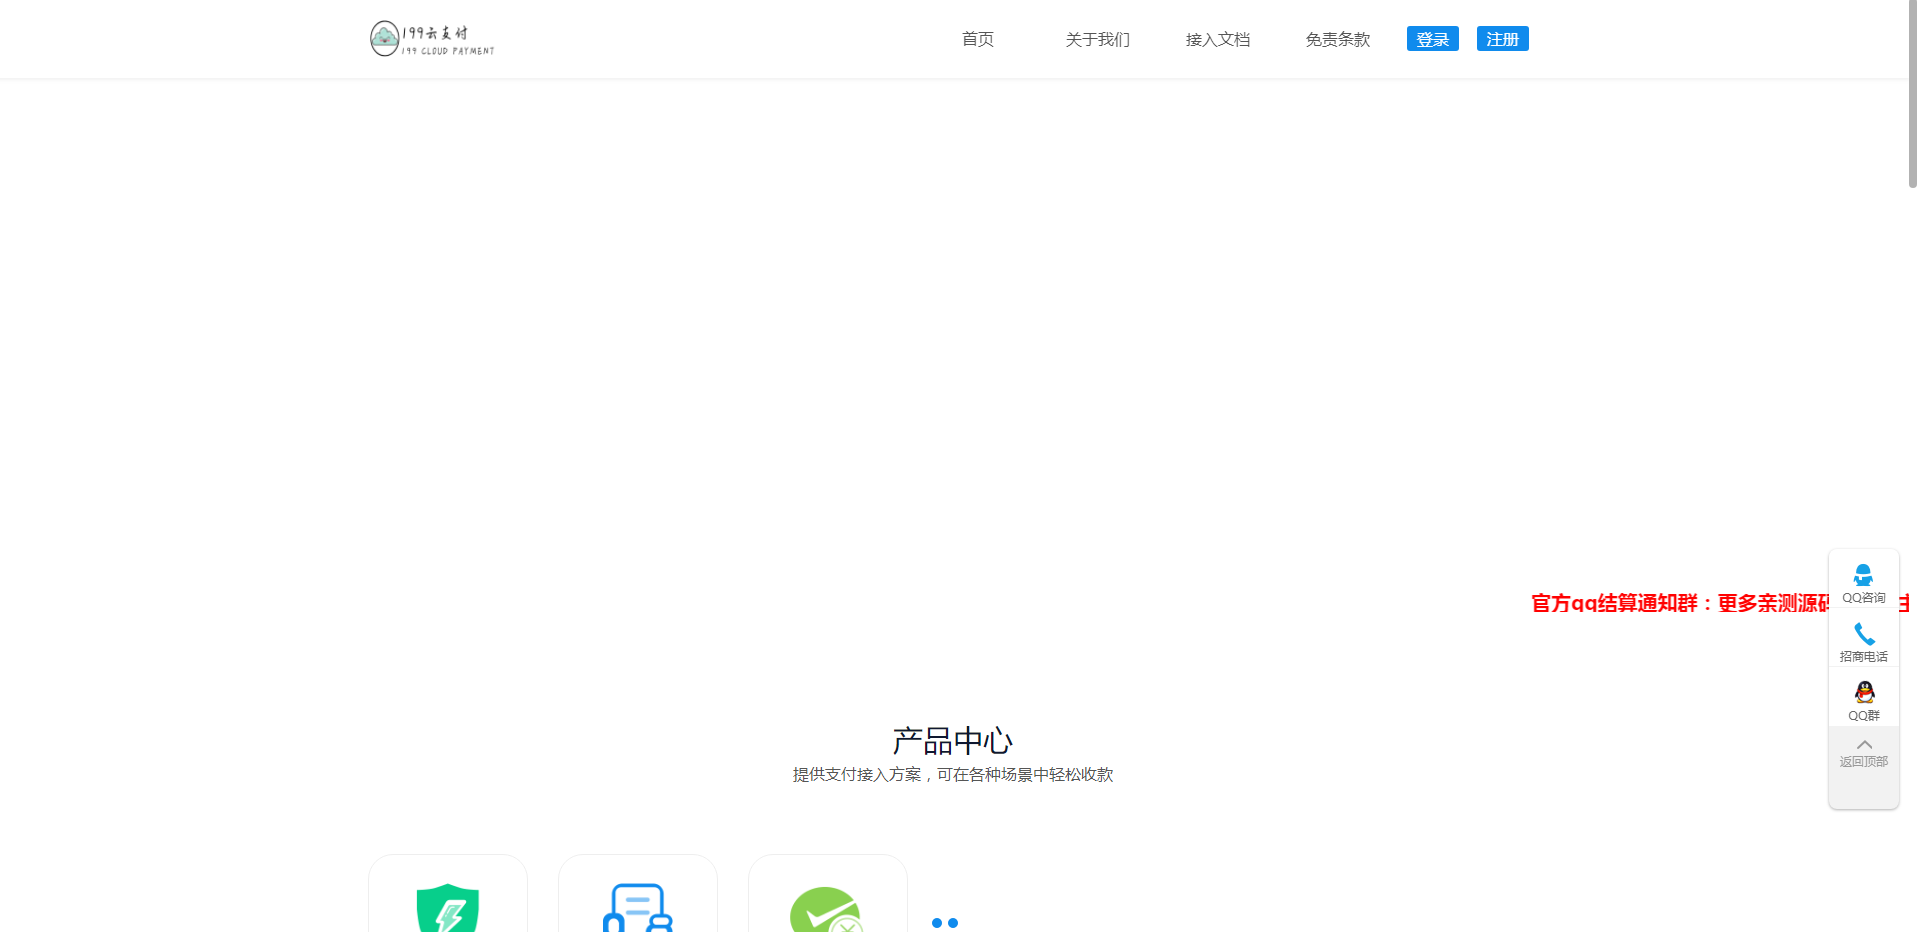
Task: Click the page vertical scrollbar thumb
Action: click(x=1911, y=95)
